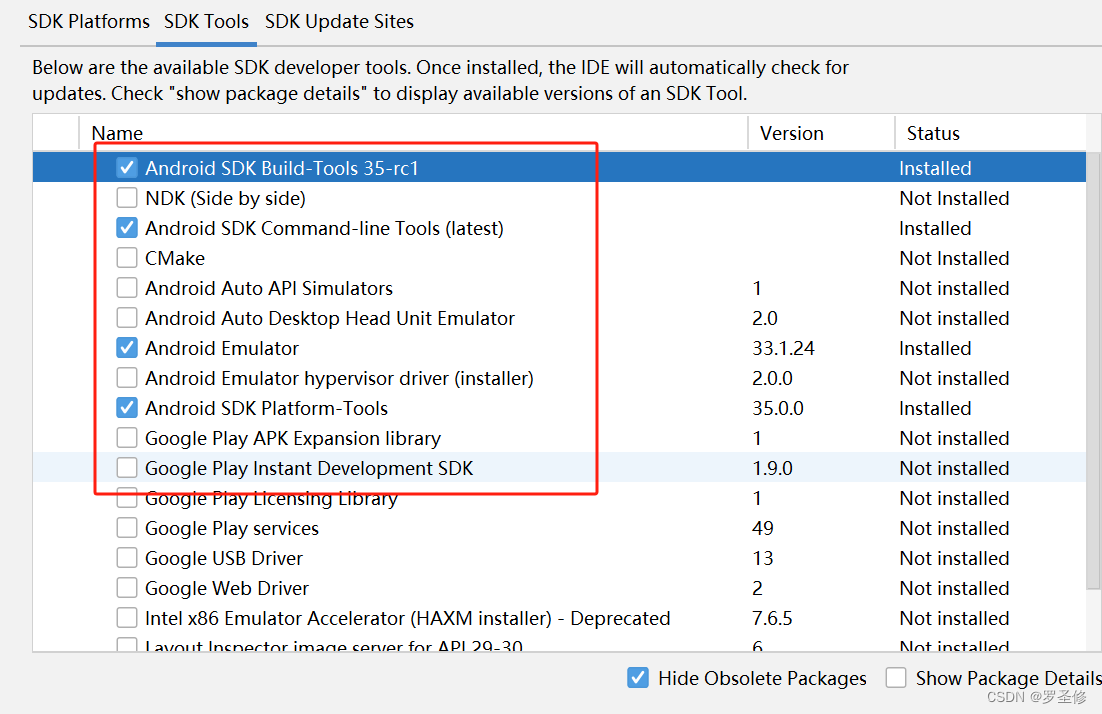Click version '33.1.24' of Android Emulator
Image resolution: width=1102 pixels, height=714 pixels.
(x=783, y=349)
